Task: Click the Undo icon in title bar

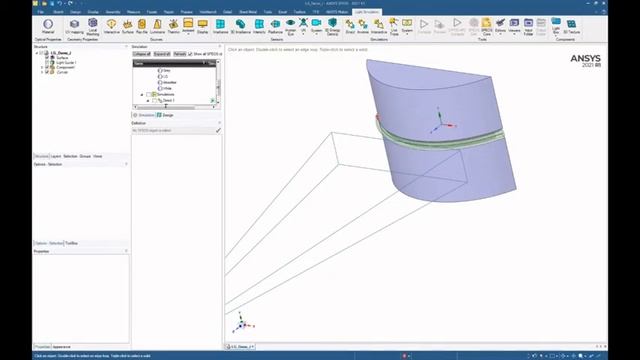Action: [x=60, y=3]
